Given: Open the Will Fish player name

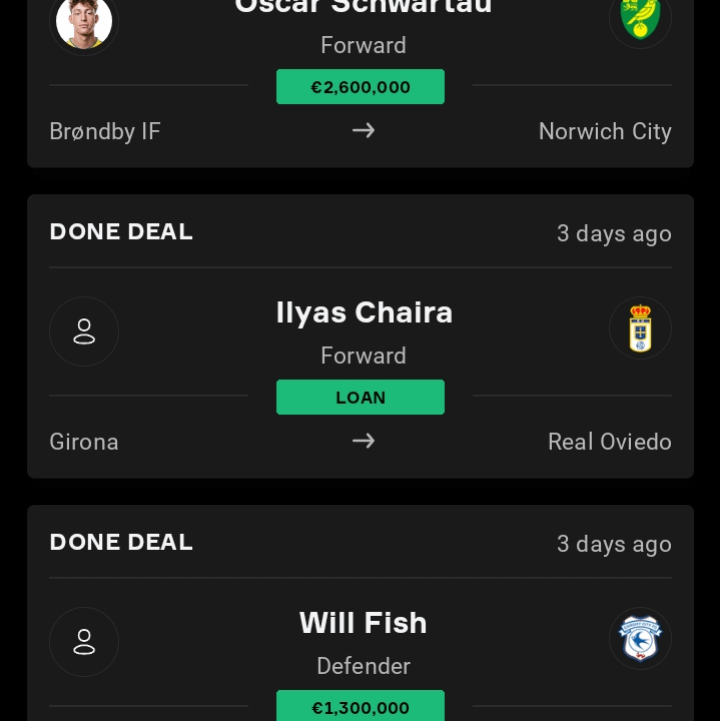Looking at the screenshot, I should (363, 623).
